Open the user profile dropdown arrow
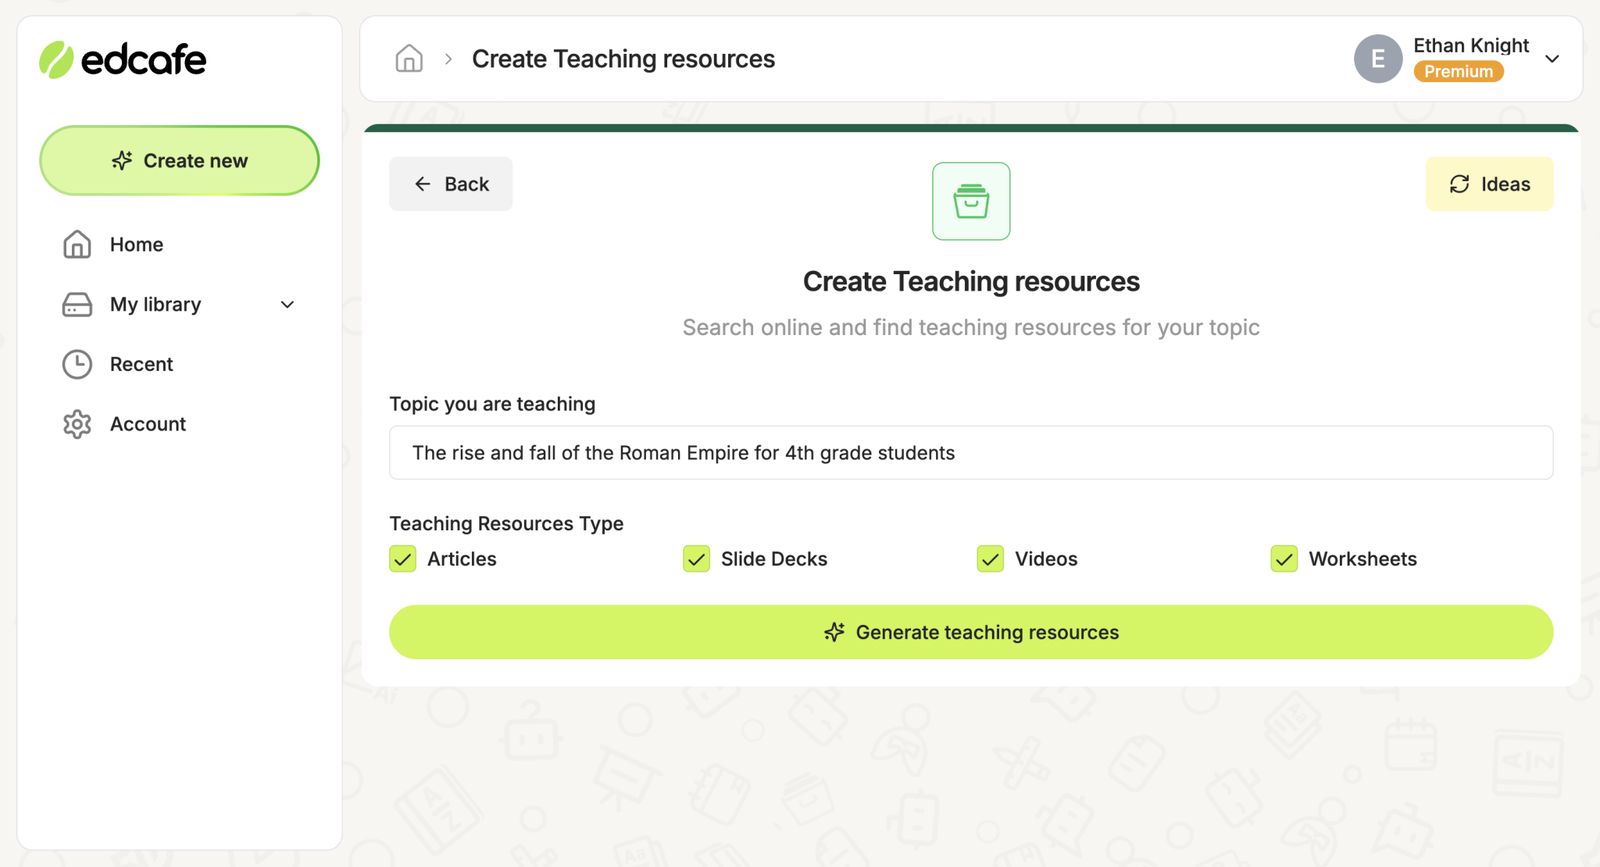 point(1552,59)
